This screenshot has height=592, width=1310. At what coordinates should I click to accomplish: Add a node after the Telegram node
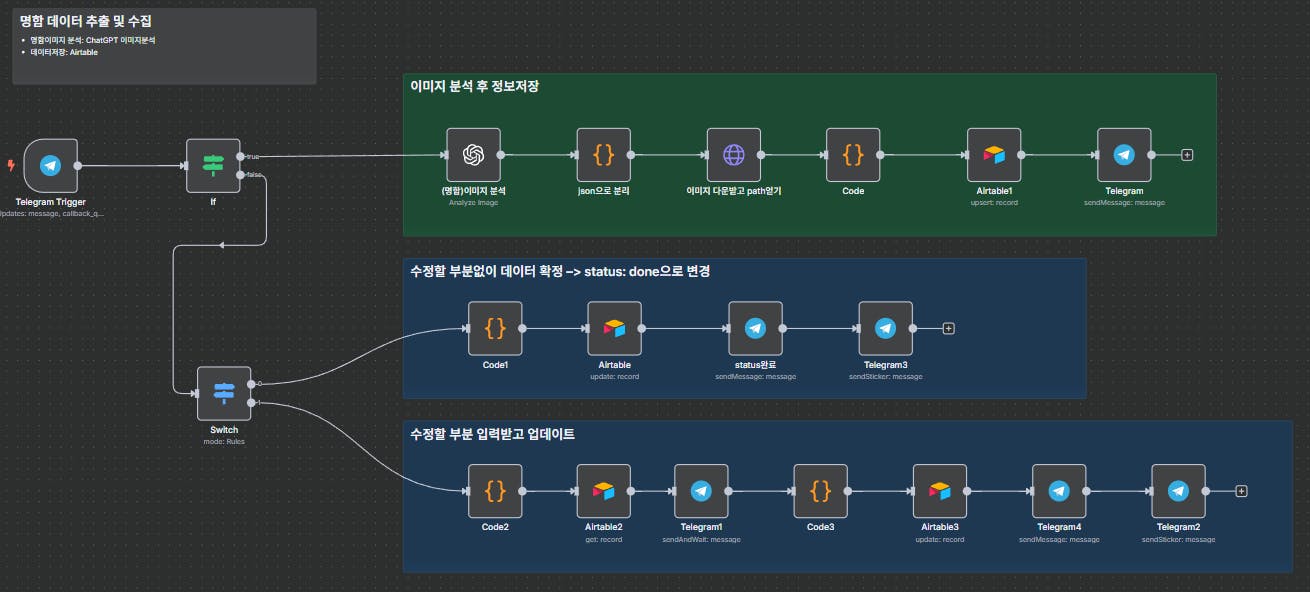(1187, 155)
